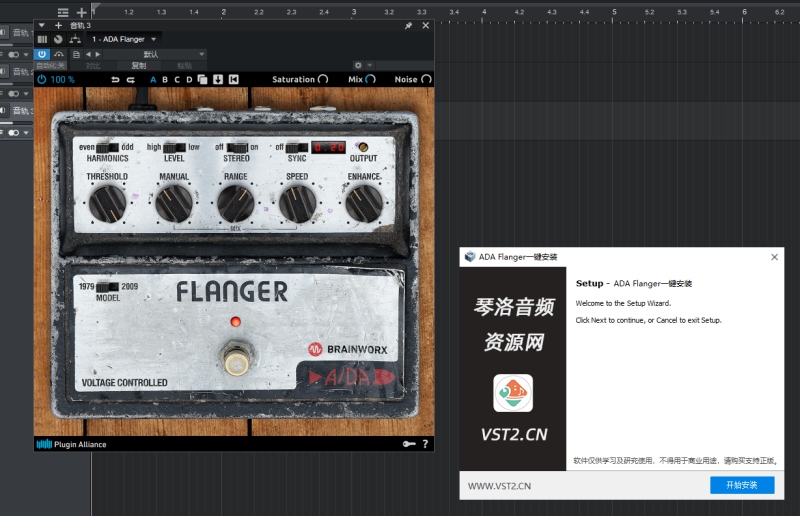Open the key license icon in the bottom bar
The width and height of the screenshot is (800, 516).
[x=409, y=444]
